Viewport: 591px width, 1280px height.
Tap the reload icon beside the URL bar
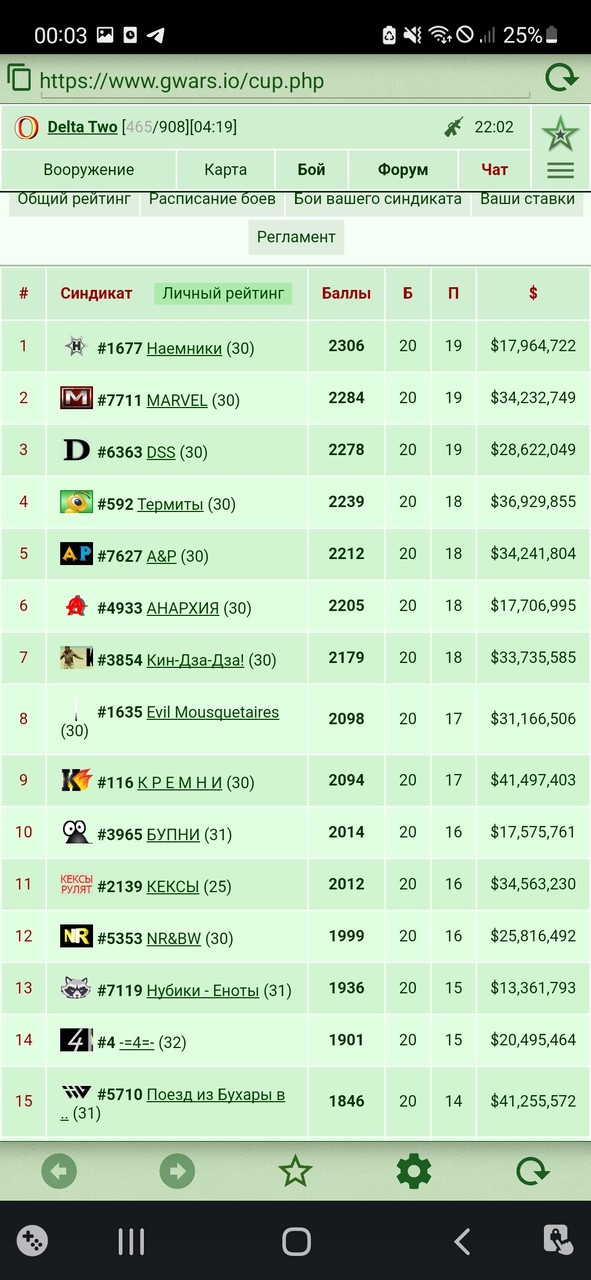click(561, 79)
